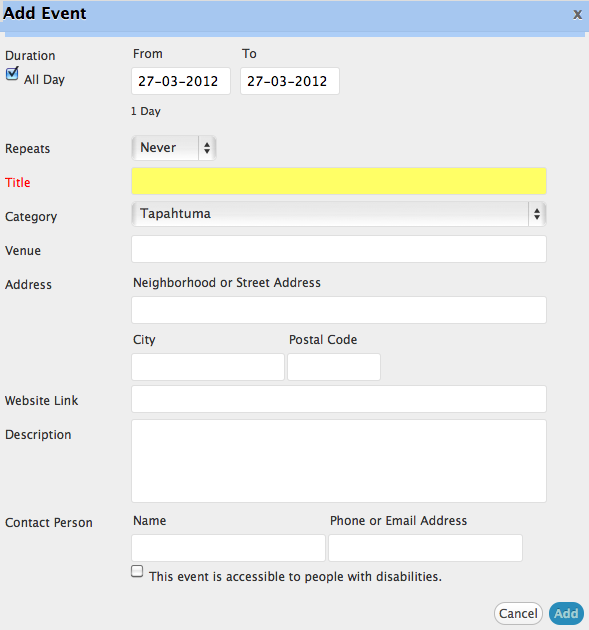Click the Cancel button

(518, 614)
